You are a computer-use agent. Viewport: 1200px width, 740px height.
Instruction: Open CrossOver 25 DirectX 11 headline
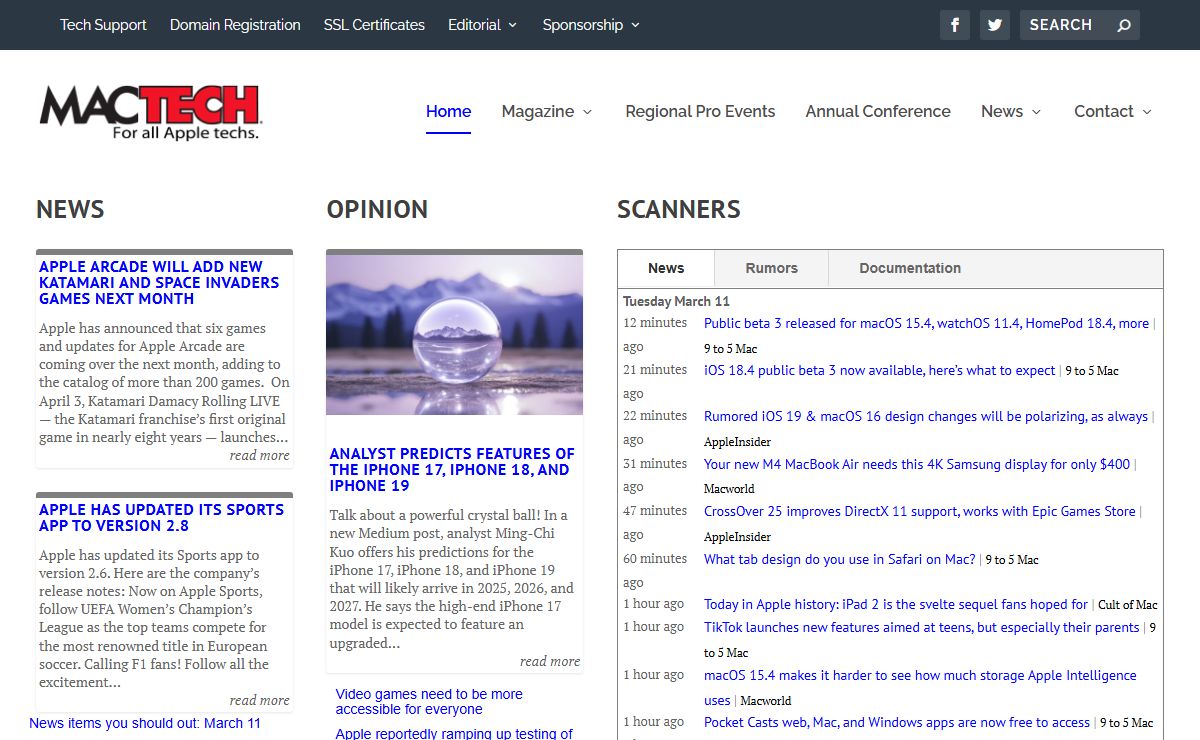click(920, 511)
